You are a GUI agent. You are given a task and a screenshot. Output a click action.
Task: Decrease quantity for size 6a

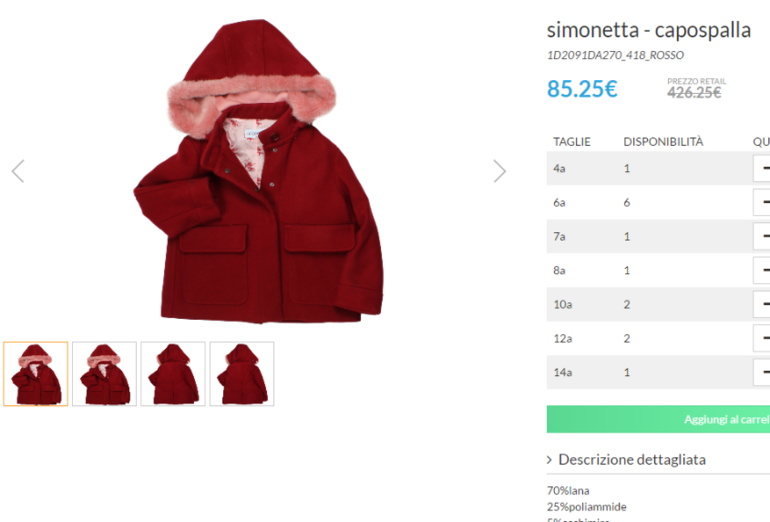[x=763, y=202]
